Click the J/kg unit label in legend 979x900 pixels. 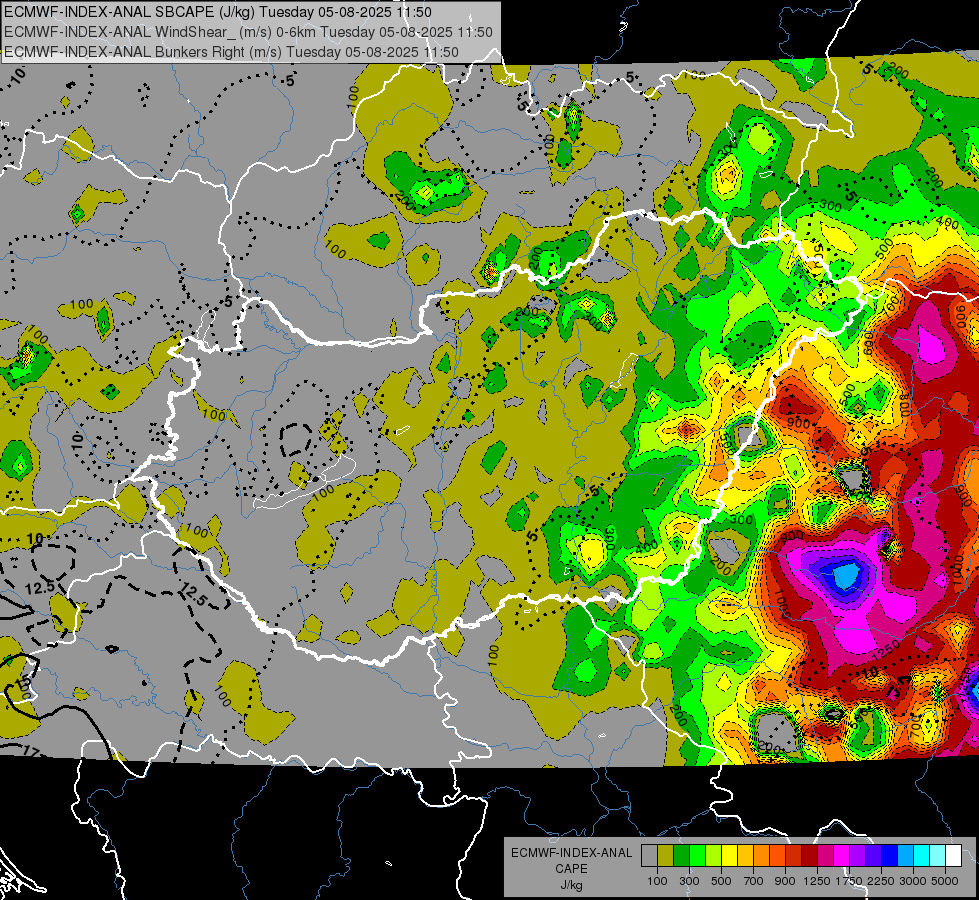571,885
